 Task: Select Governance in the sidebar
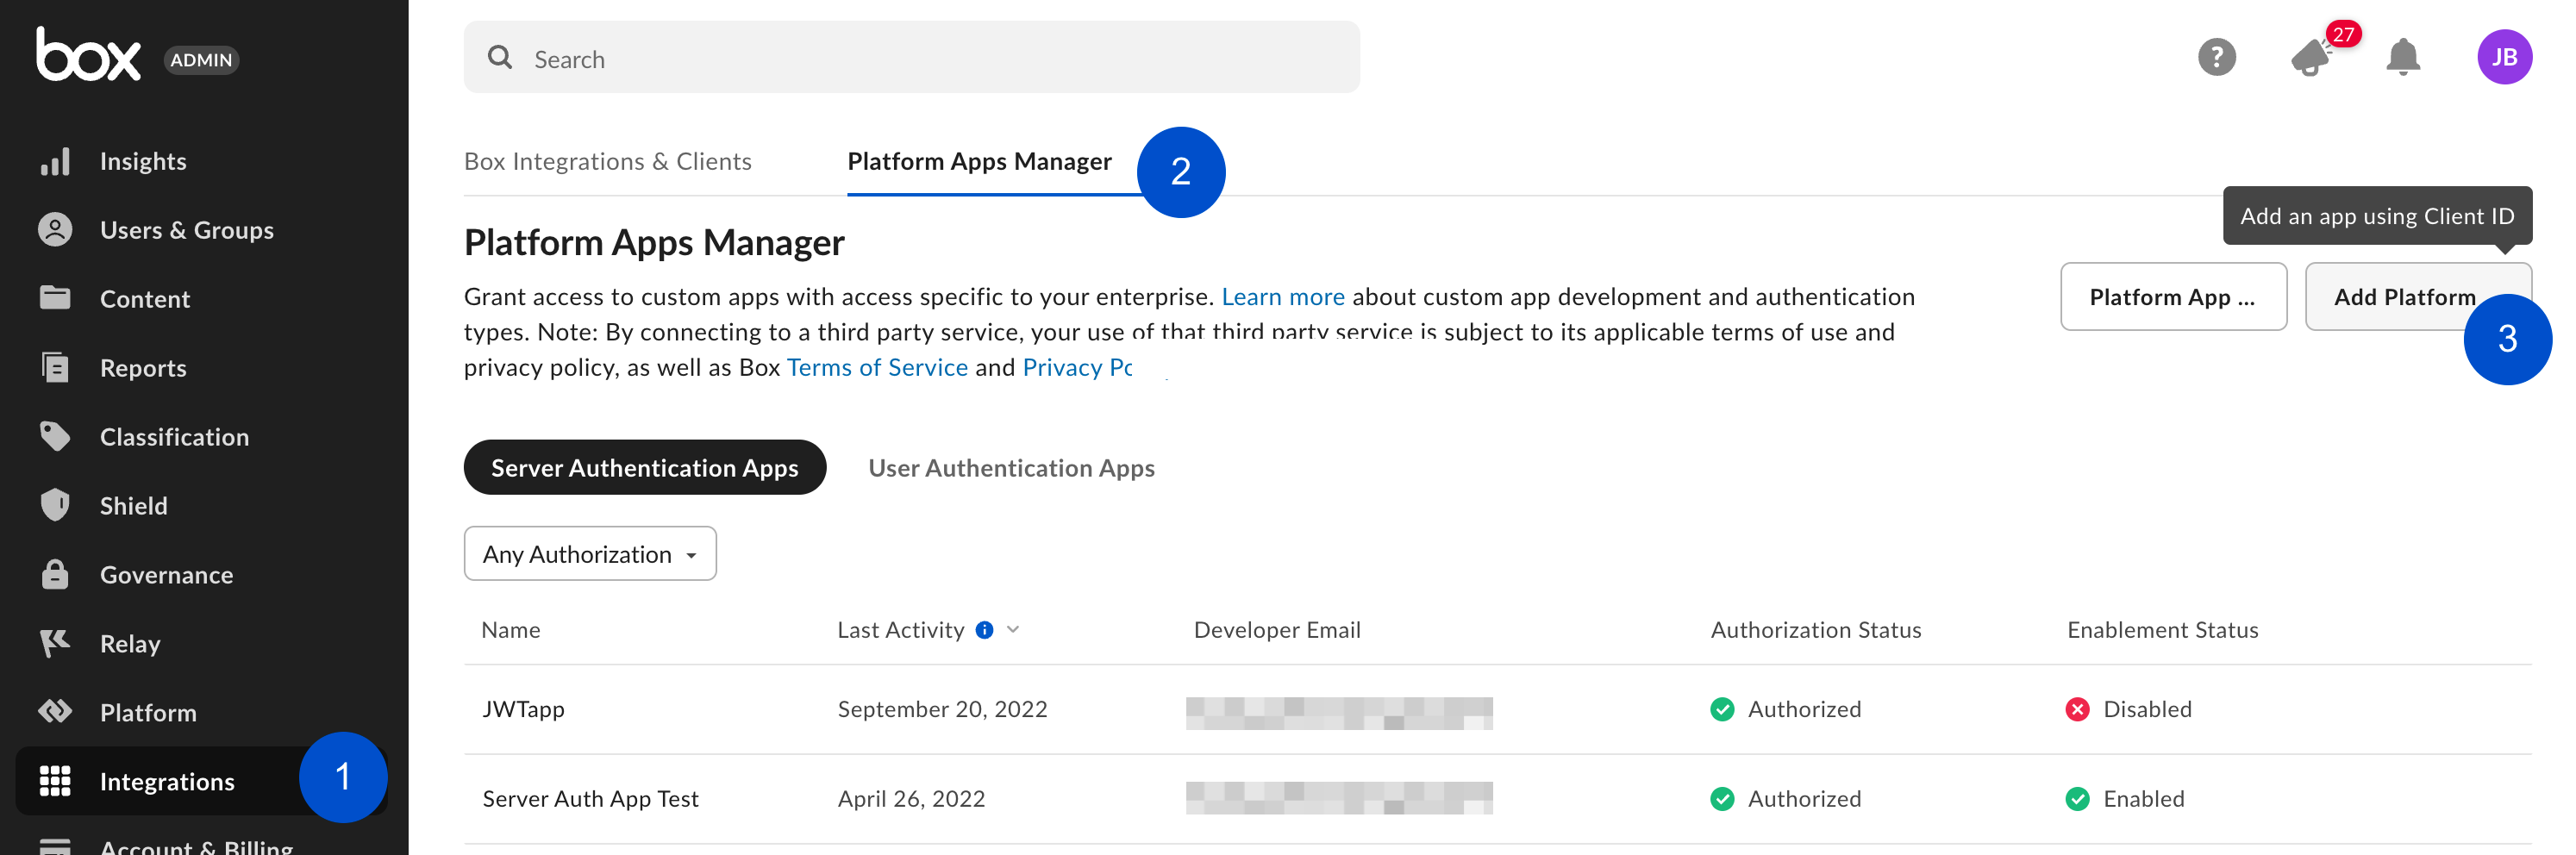pos(165,574)
